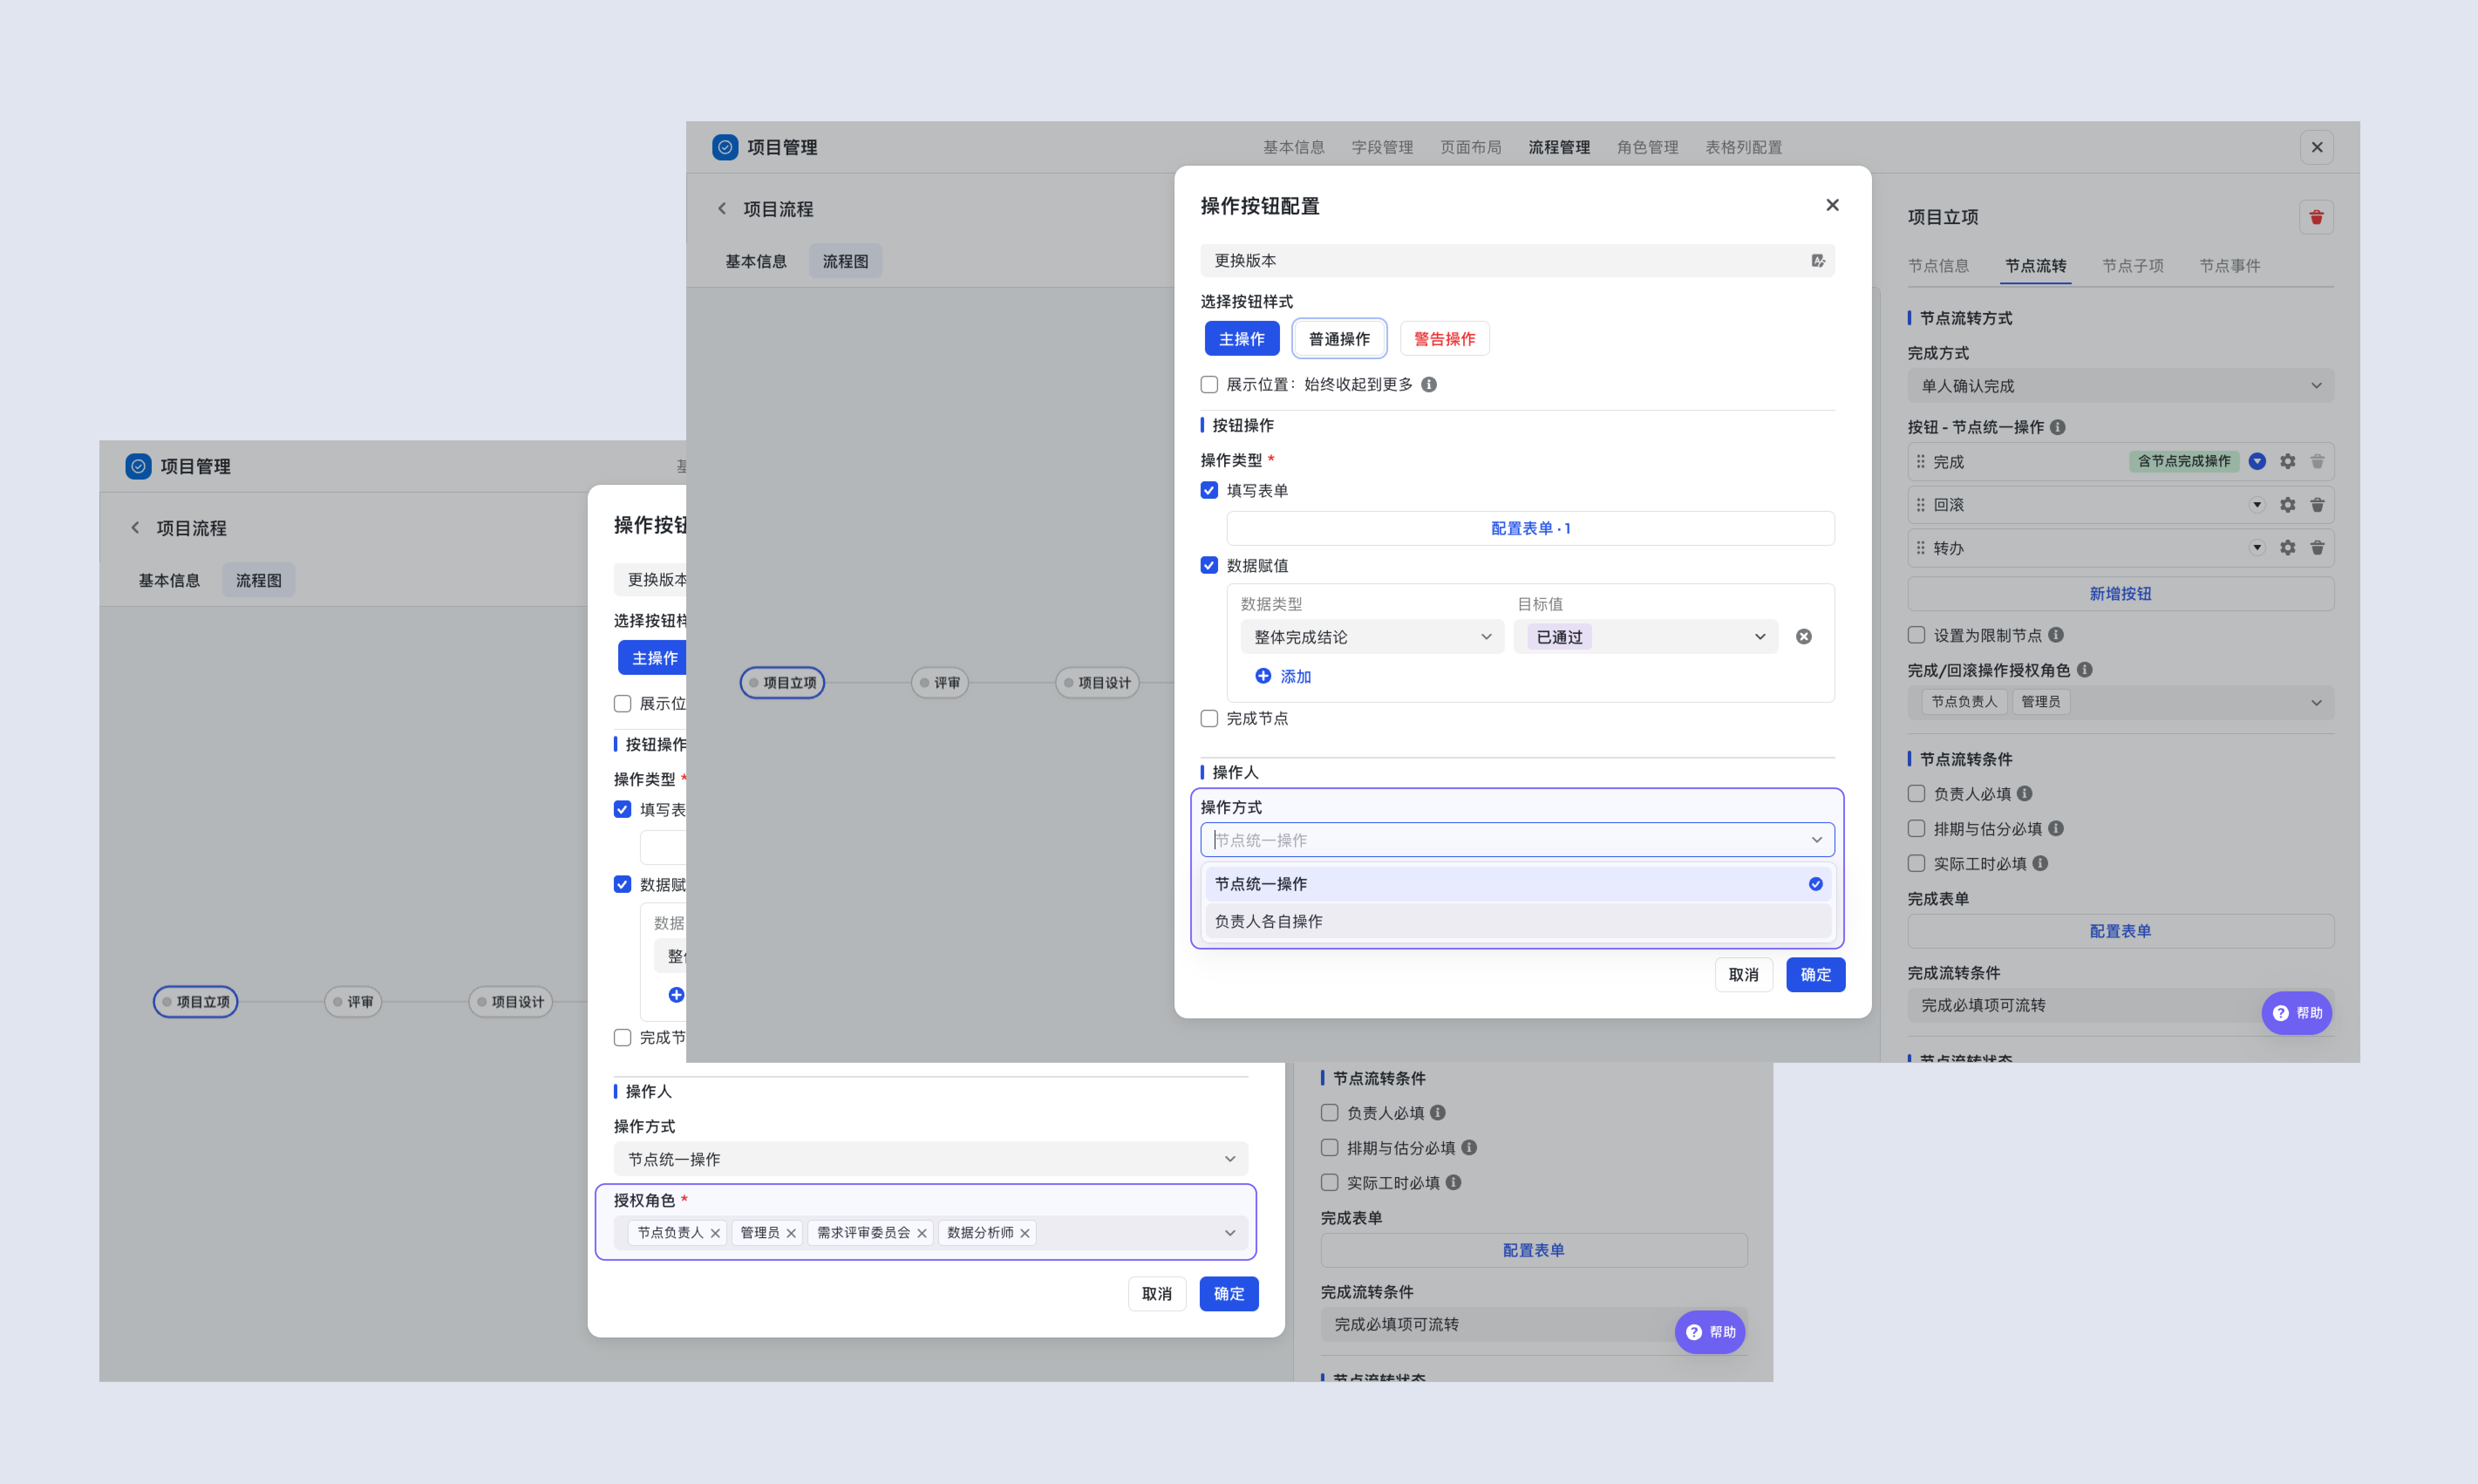Check 完成节点 in the front dialog
The height and width of the screenshot is (1484, 2478).
[x=1209, y=719]
